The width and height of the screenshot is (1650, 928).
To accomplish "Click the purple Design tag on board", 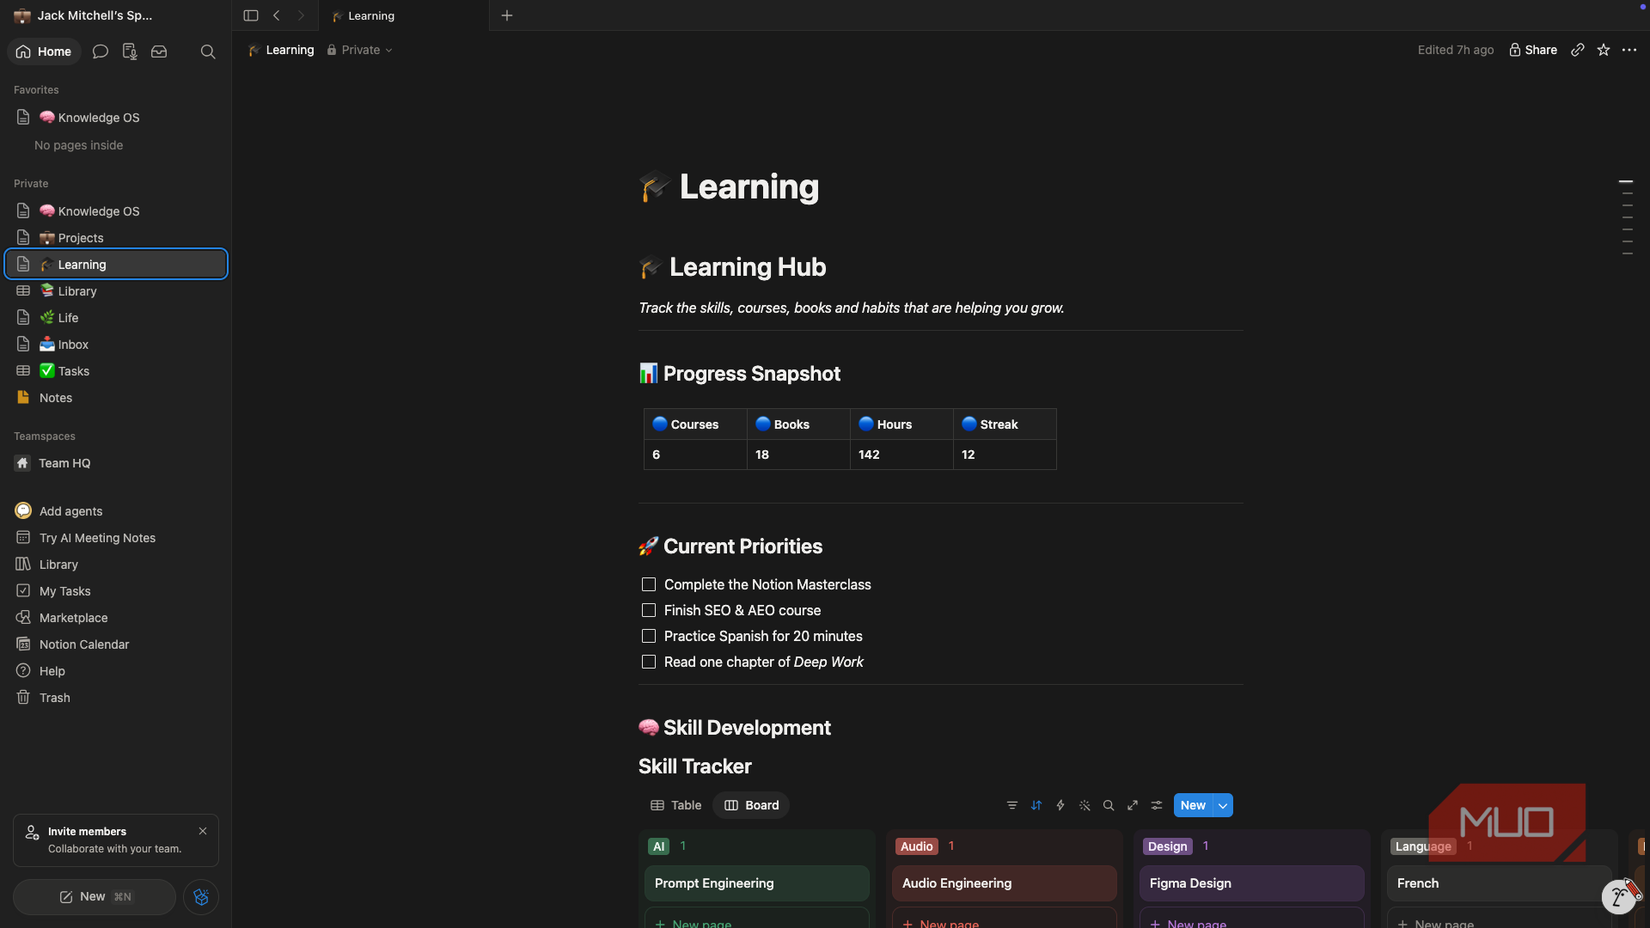I will click(1167, 847).
